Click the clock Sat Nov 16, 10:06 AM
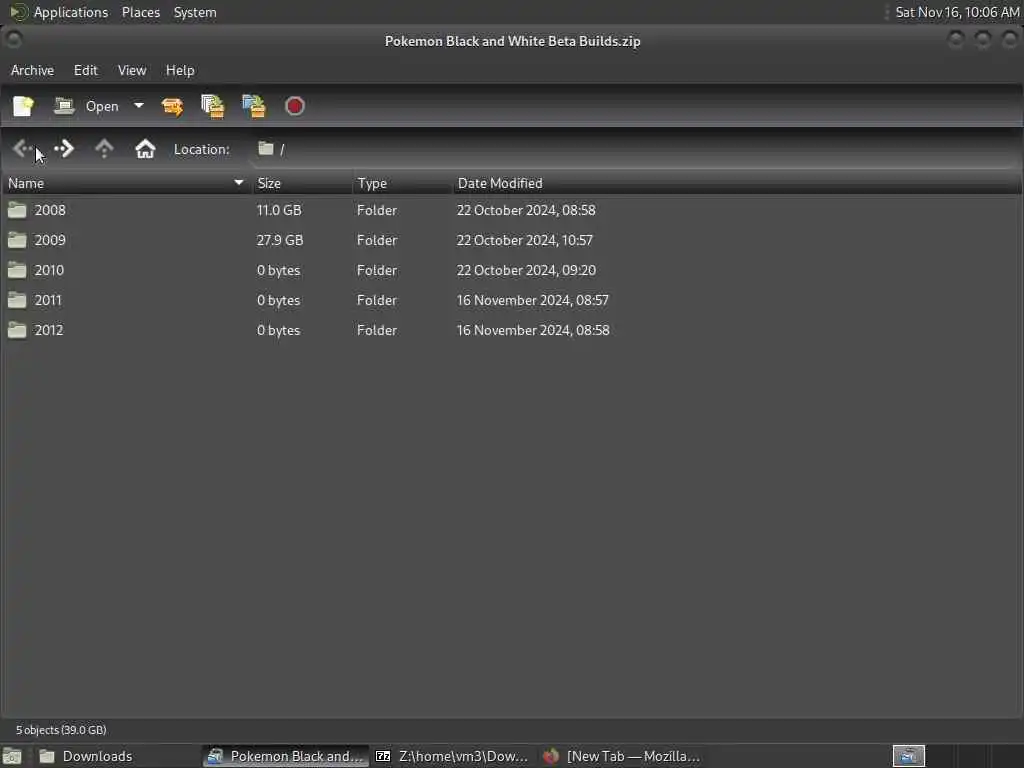1024x768 pixels. pyautogui.click(x=957, y=12)
